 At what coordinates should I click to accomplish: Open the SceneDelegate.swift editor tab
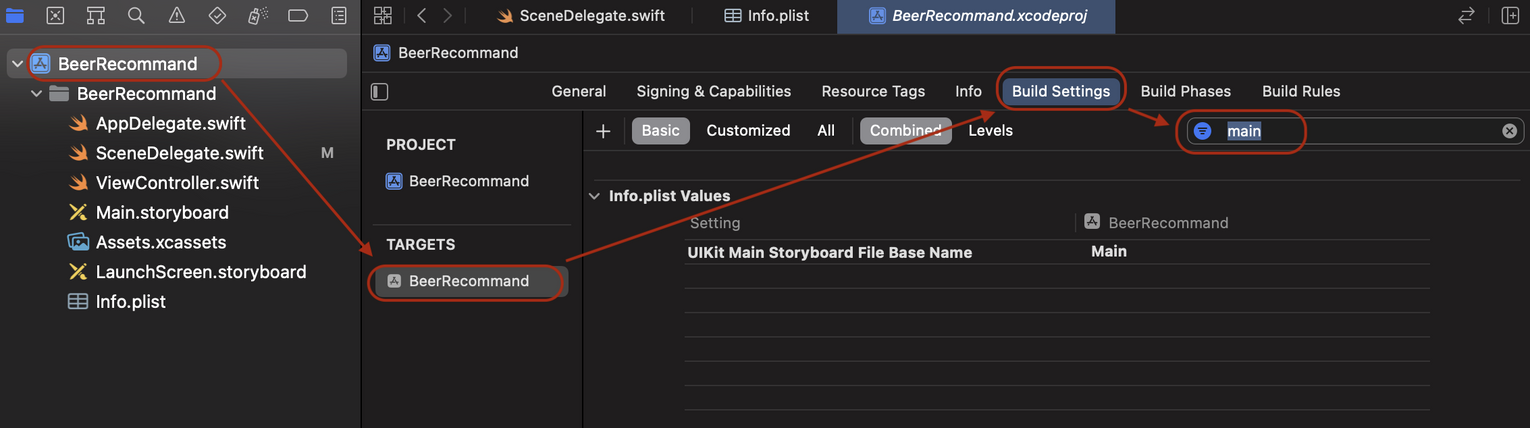(581, 16)
